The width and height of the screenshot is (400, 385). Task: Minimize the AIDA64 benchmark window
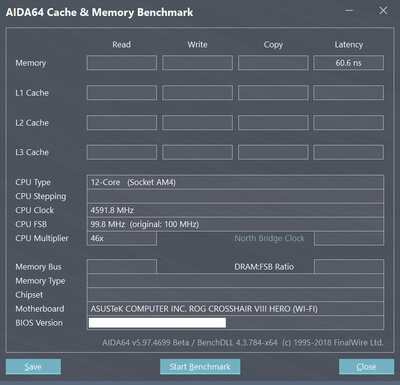pyautogui.click(x=349, y=11)
